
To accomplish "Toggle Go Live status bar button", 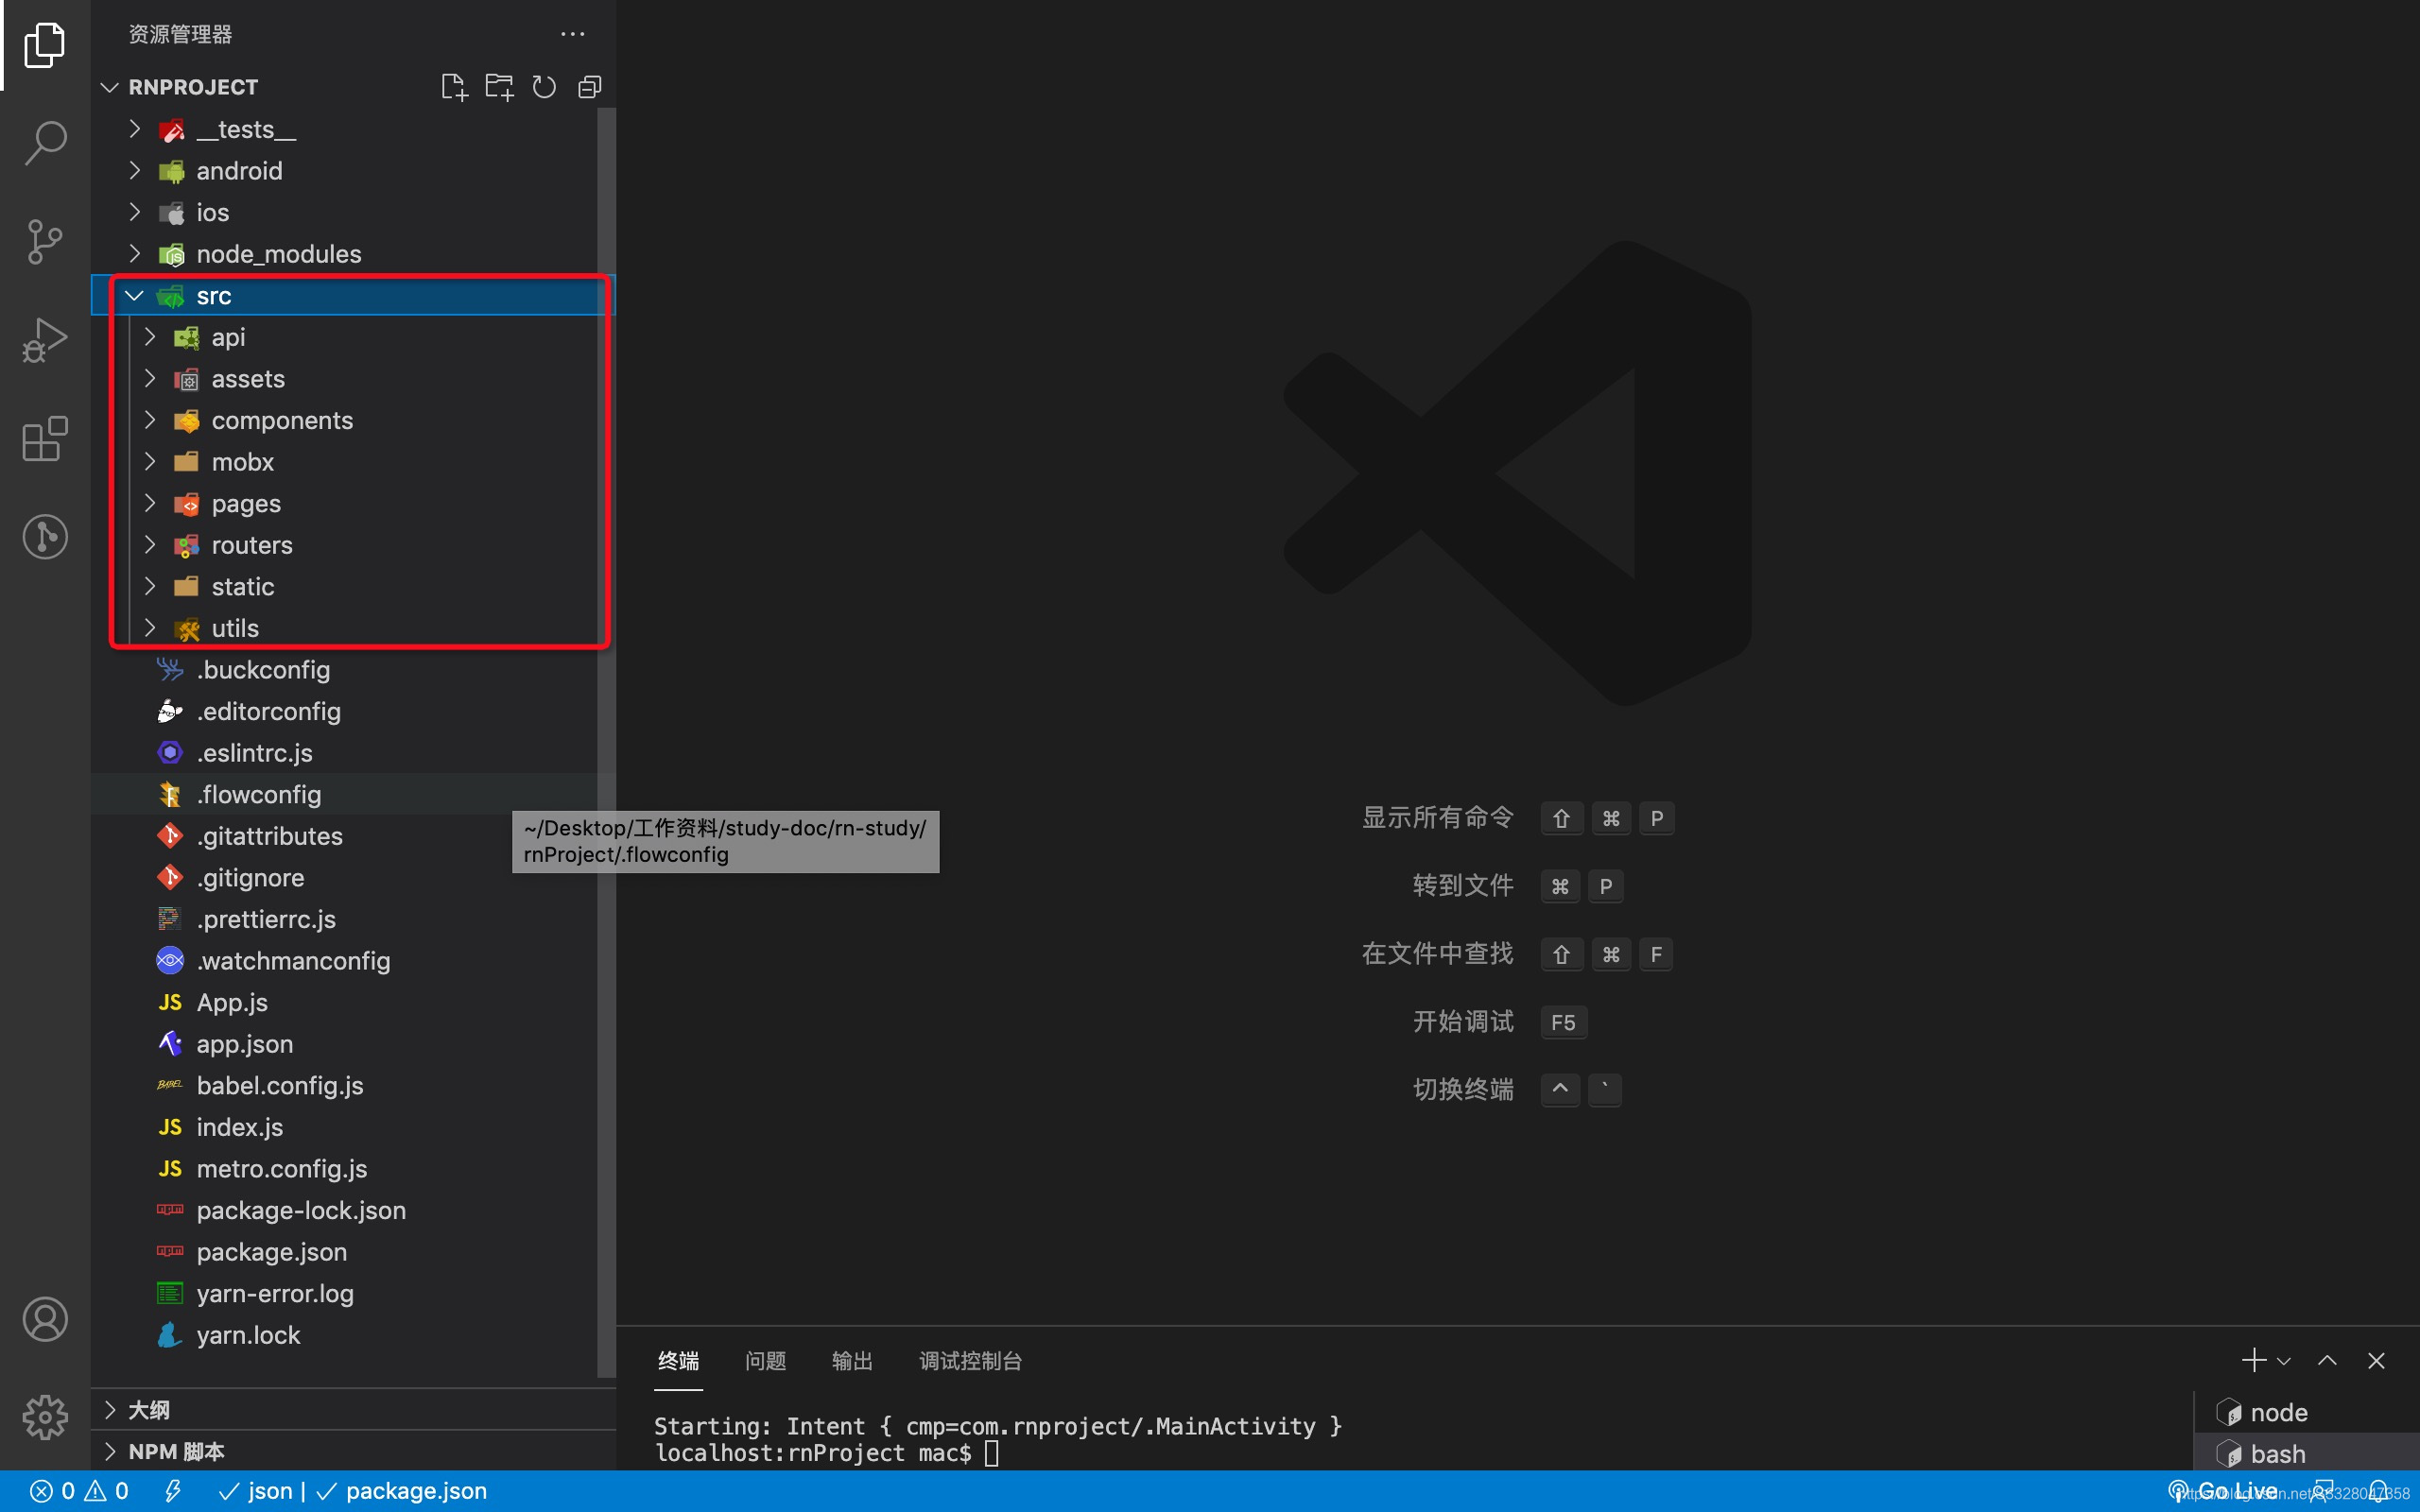I will [x=2221, y=1489].
